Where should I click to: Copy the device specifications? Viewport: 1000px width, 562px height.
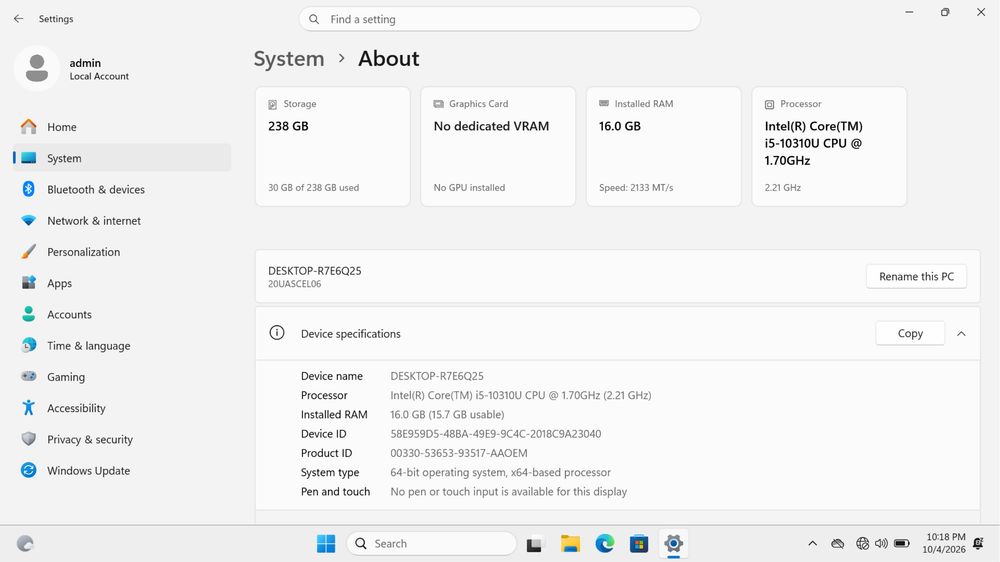pos(910,333)
